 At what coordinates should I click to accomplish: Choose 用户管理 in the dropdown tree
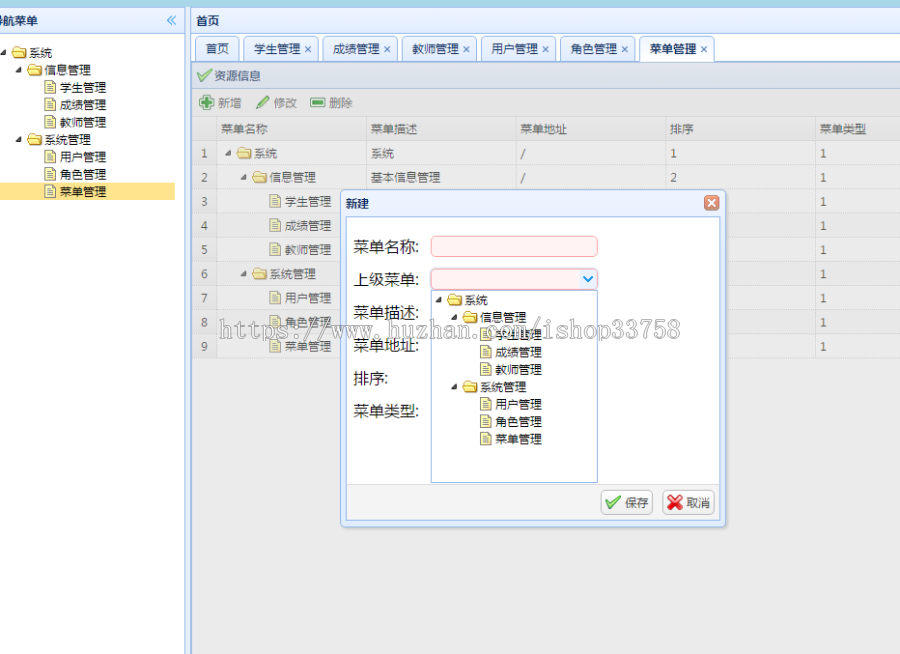coord(518,404)
